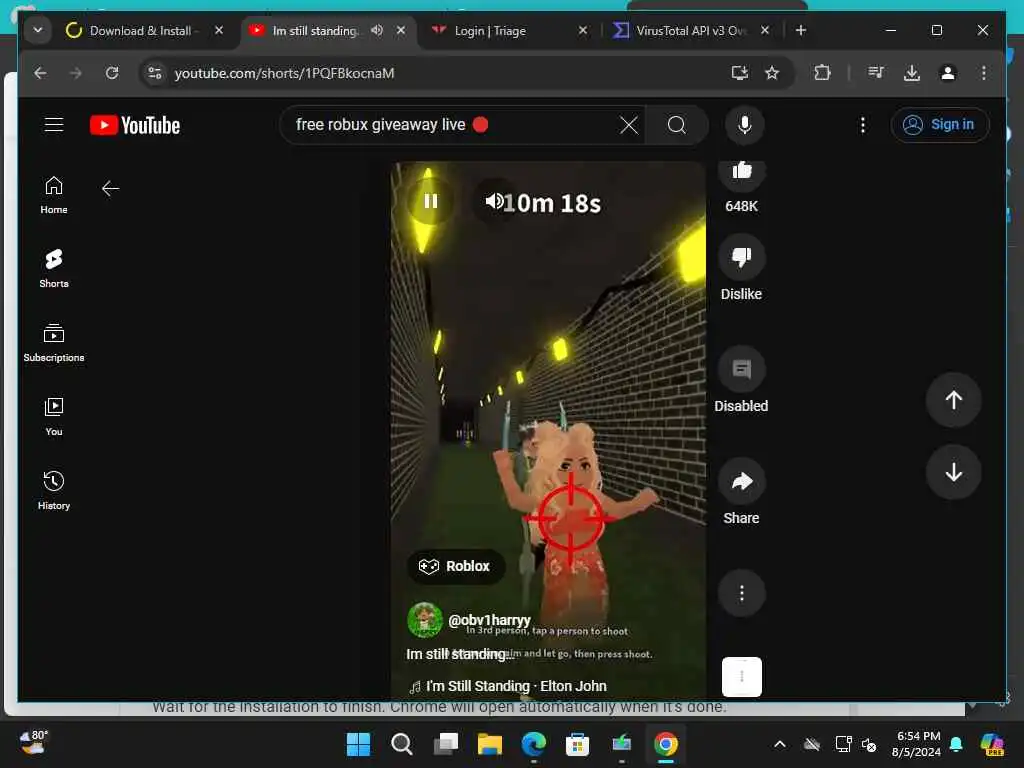This screenshot has width=1024, height=768.
Task: Expand hidden system tray icons
Action: point(780,744)
